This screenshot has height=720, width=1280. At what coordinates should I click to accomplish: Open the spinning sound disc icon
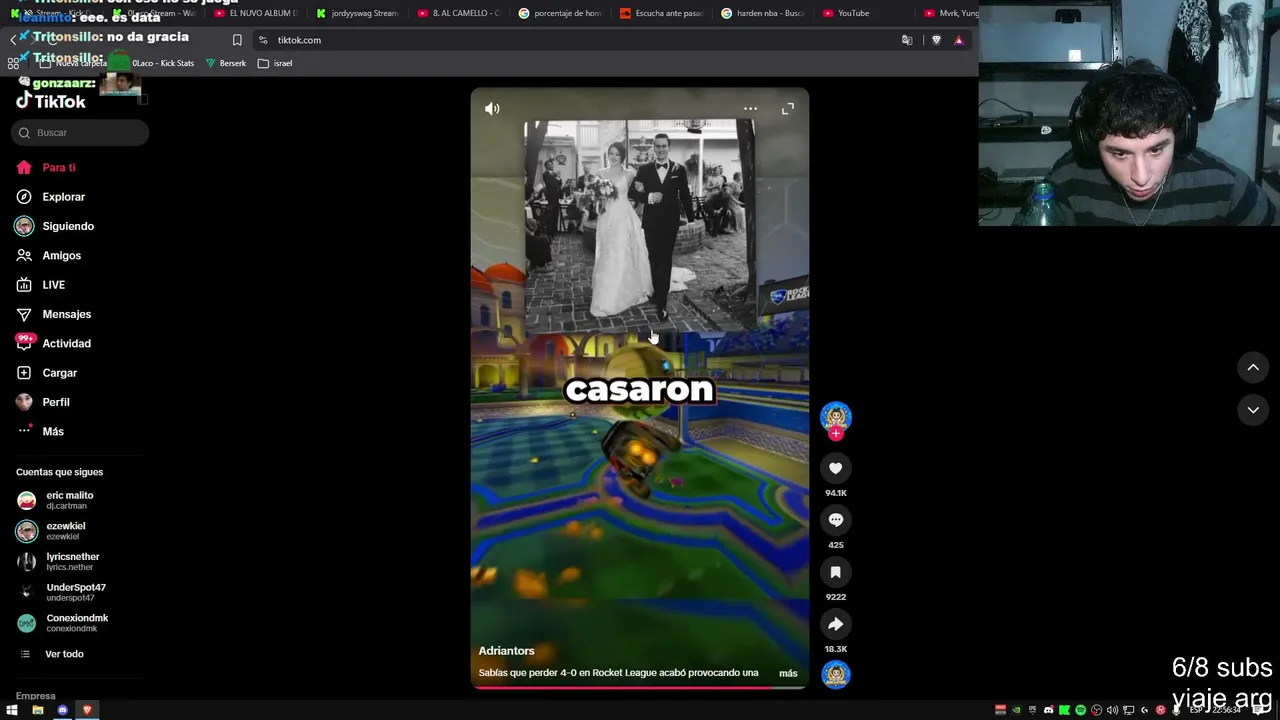(x=836, y=674)
